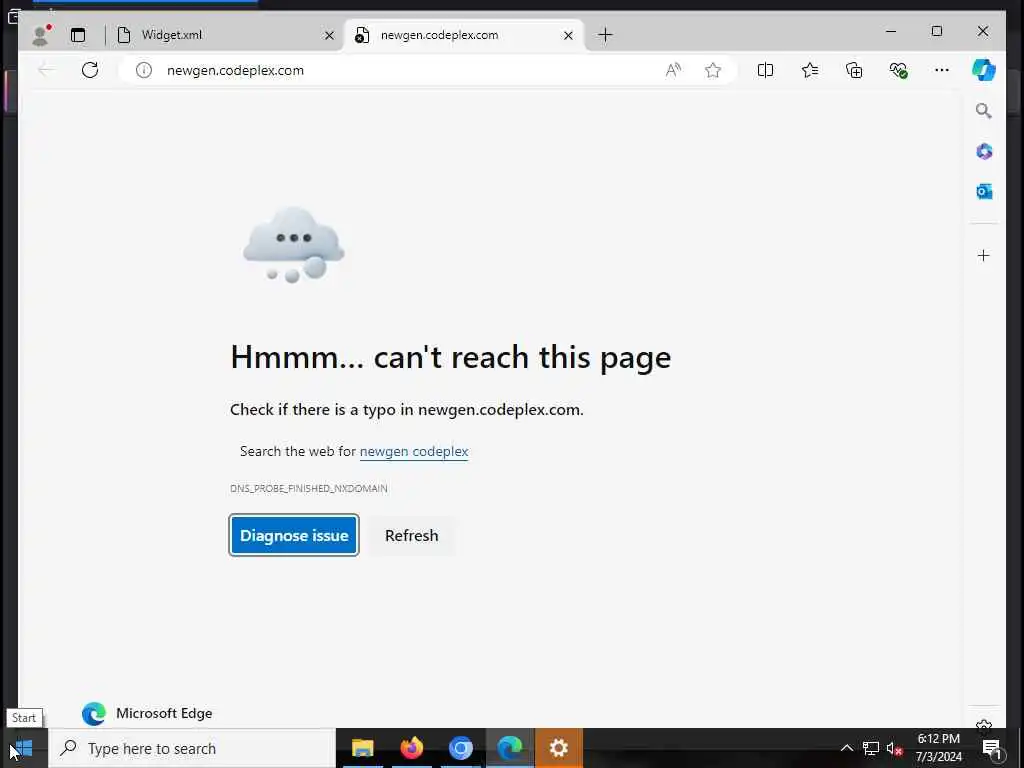The width and height of the screenshot is (1024, 768).
Task: Open network status tray icon
Action: (871, 748)
